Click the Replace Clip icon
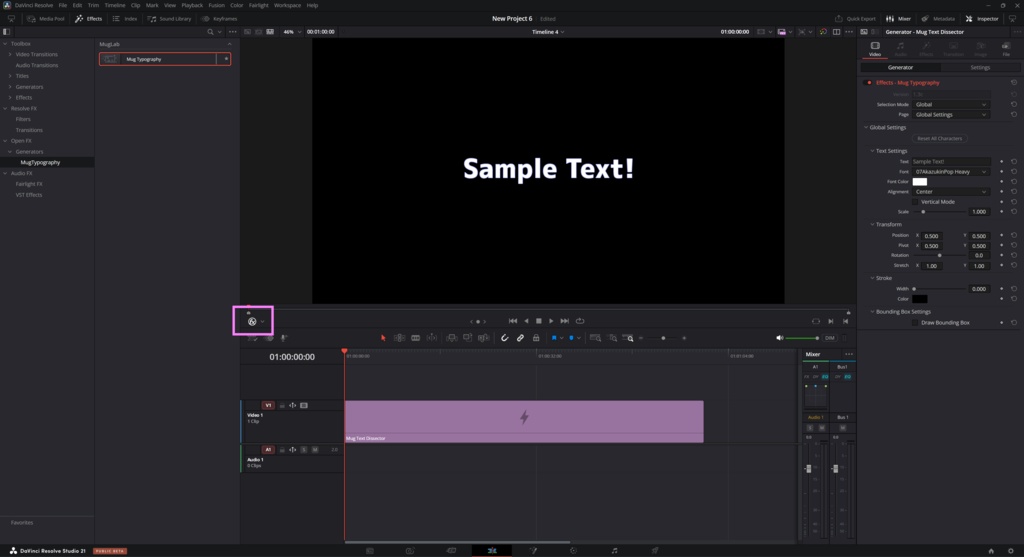Screen dimensions: 1024x557 484,338
